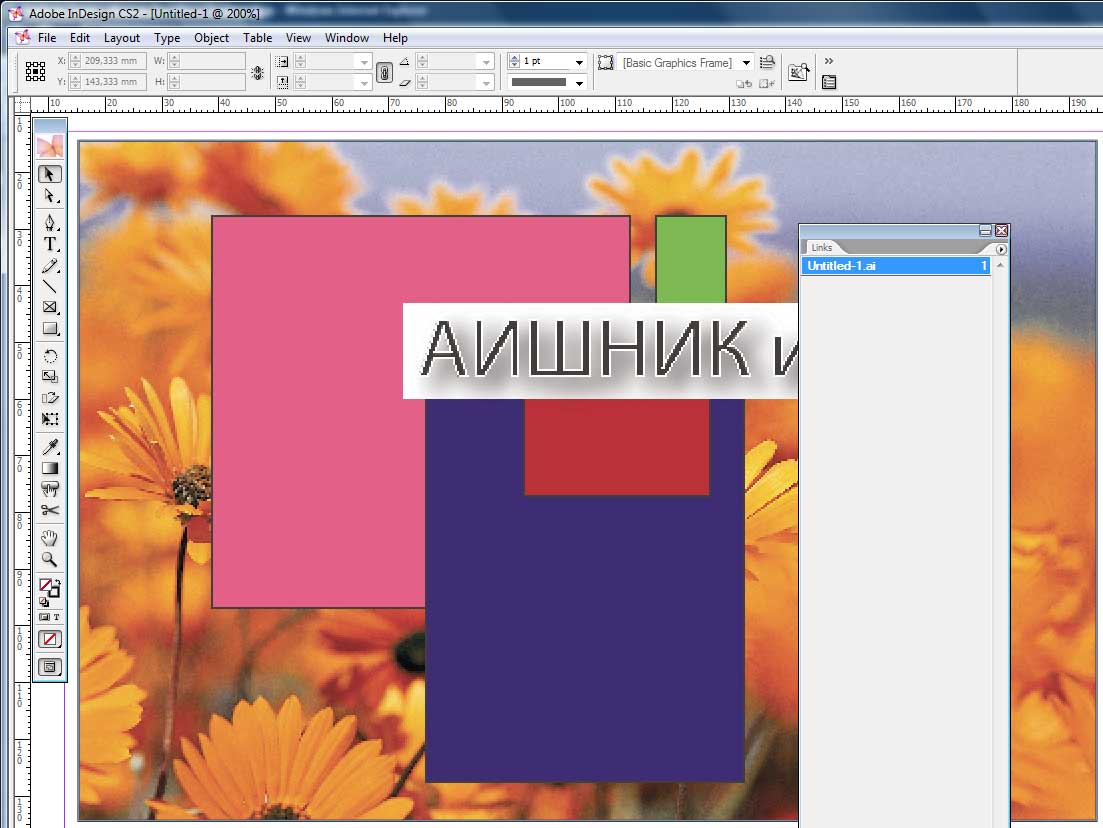Open the Object menu
Screen dimensions: 1103x828
[x=211, y=38]
